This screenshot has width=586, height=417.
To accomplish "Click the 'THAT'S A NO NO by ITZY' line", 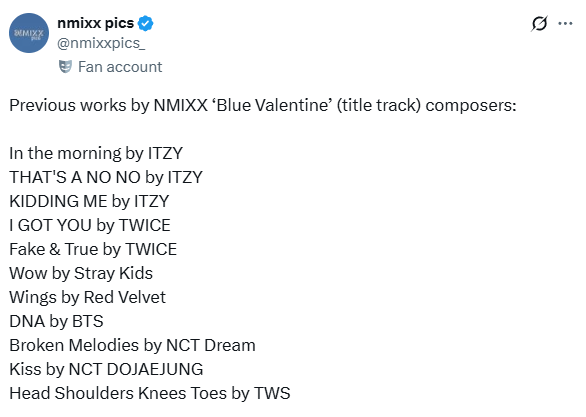I will tap(106, 177).
